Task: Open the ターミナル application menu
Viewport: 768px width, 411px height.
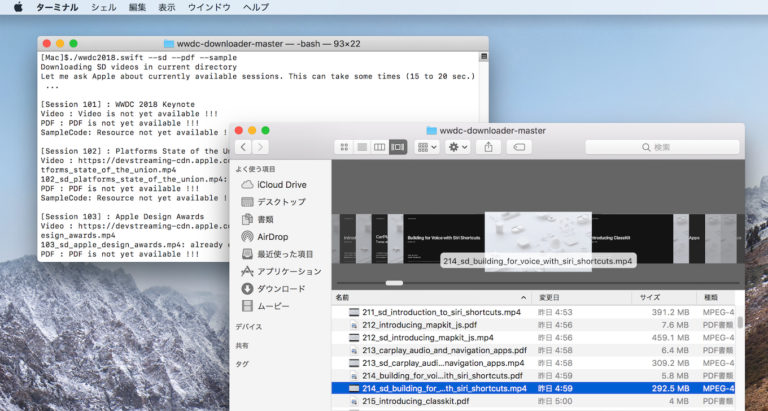Action: tap(57, 7)
